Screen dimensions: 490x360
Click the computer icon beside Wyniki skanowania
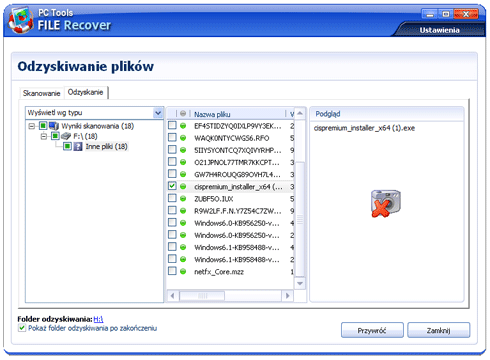[x=54, y=126]
